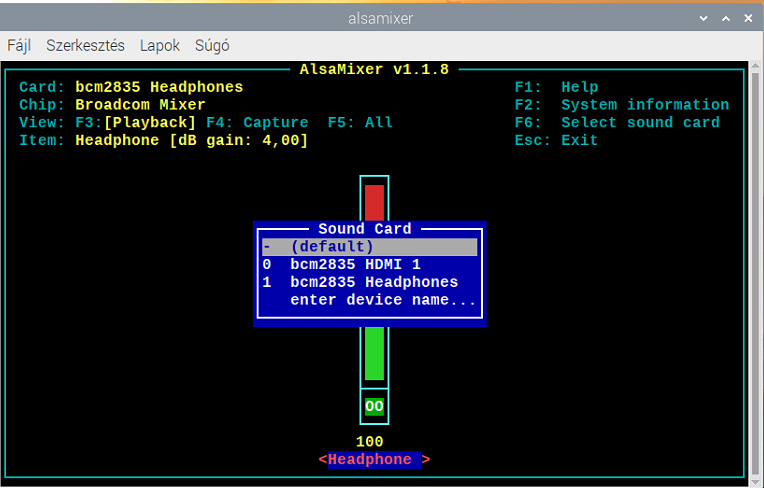
Task: Open the Súgó menu
Action: (x=212, y=46)
